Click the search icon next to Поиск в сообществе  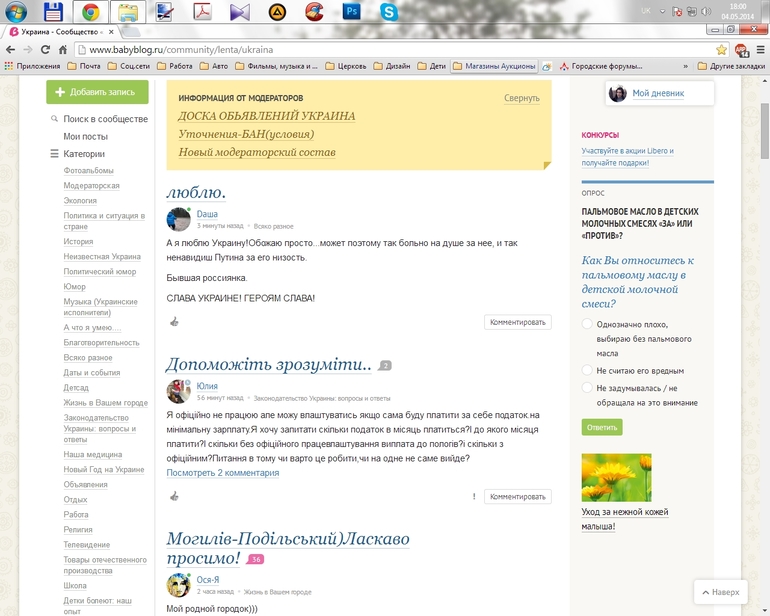(x=55, y=119)
